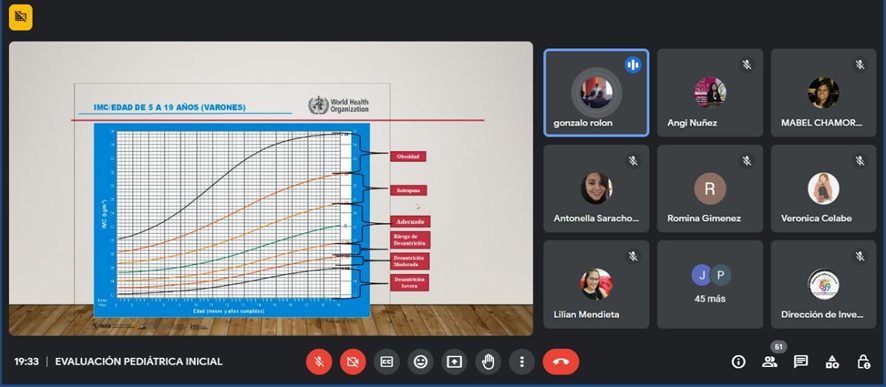Select MABEL CHAMOR... participant tile

tap(823, 93)
